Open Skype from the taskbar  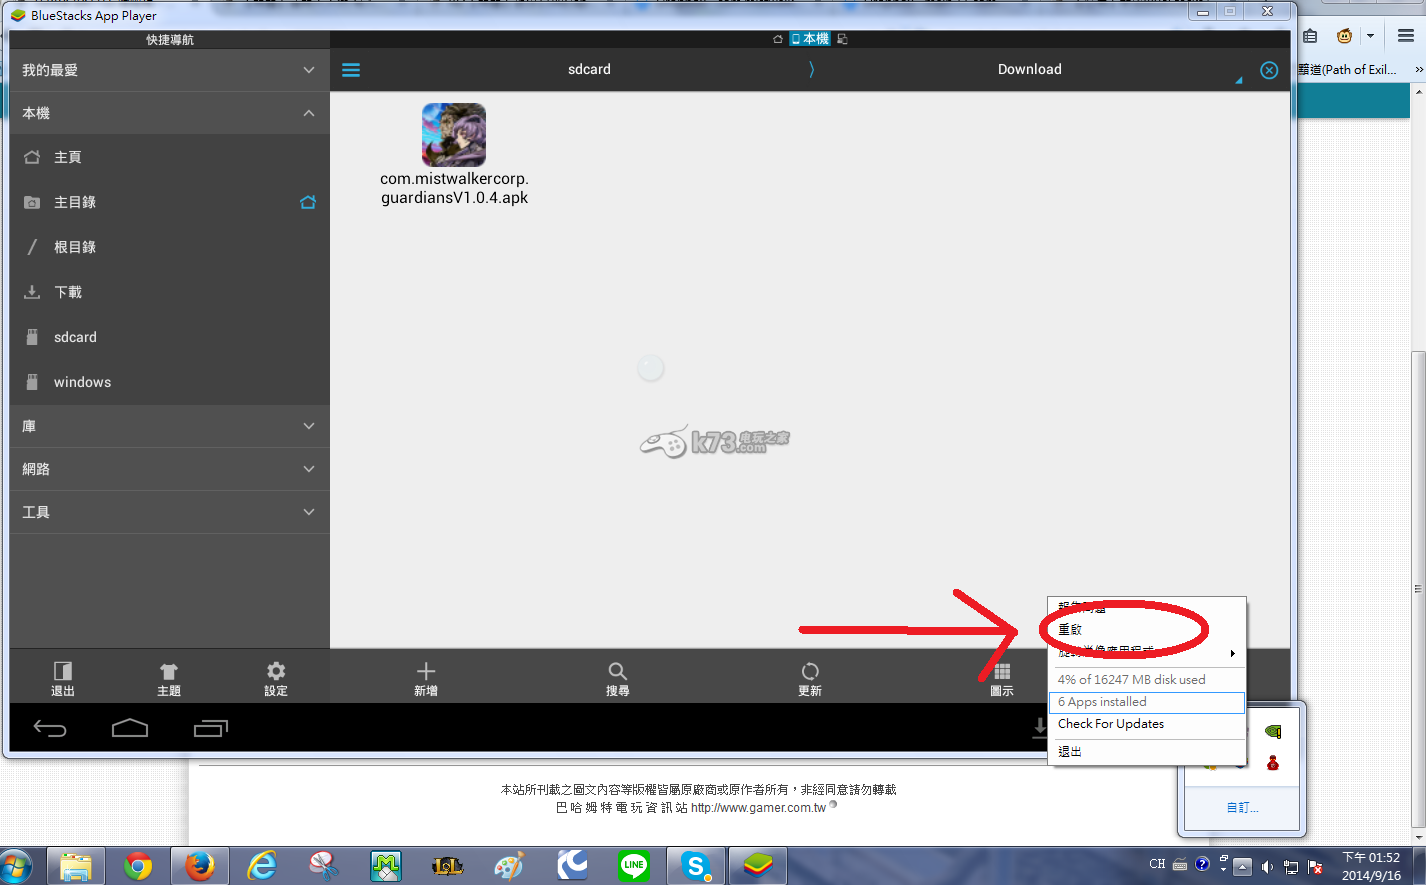tap(696, 866)
